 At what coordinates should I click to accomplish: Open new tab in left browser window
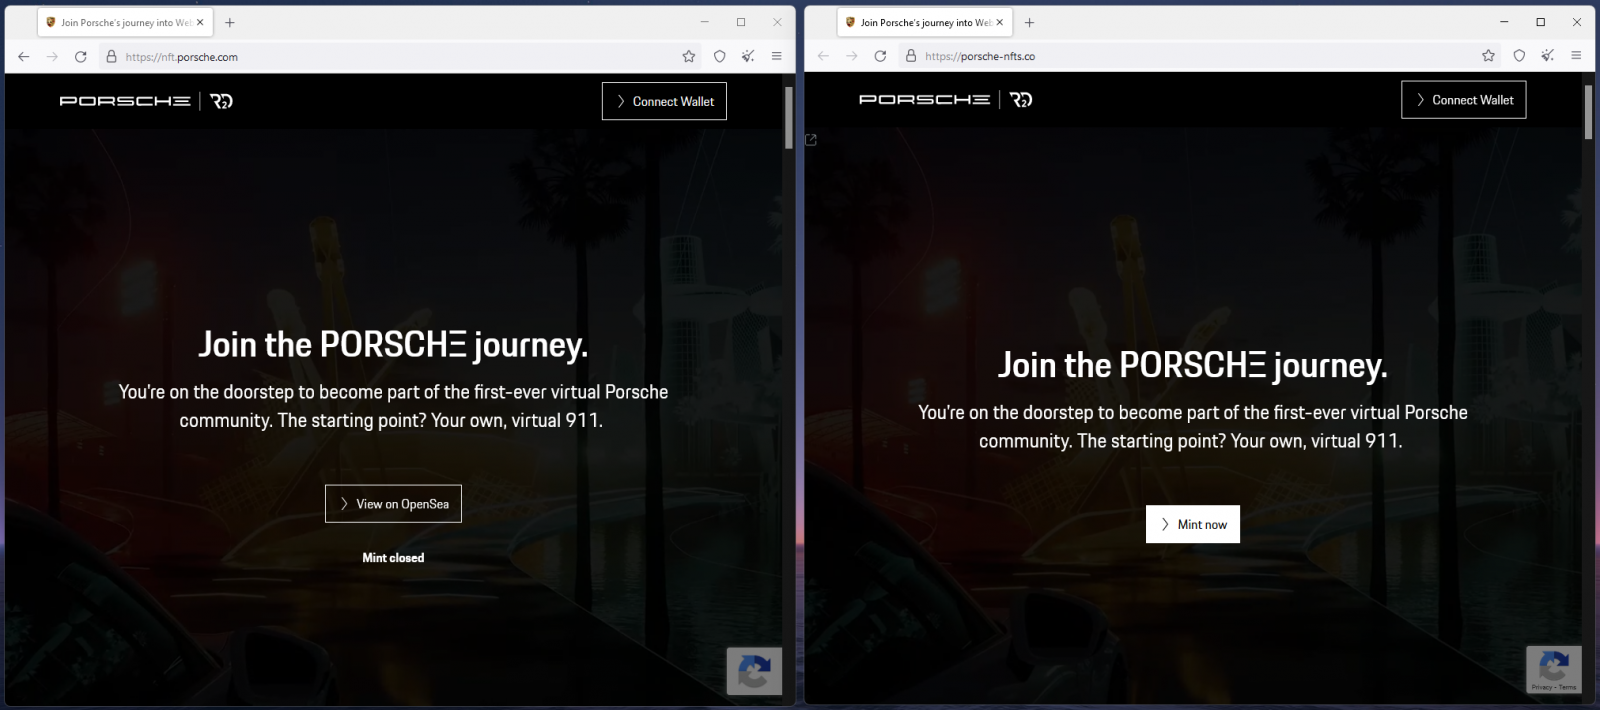230,22
